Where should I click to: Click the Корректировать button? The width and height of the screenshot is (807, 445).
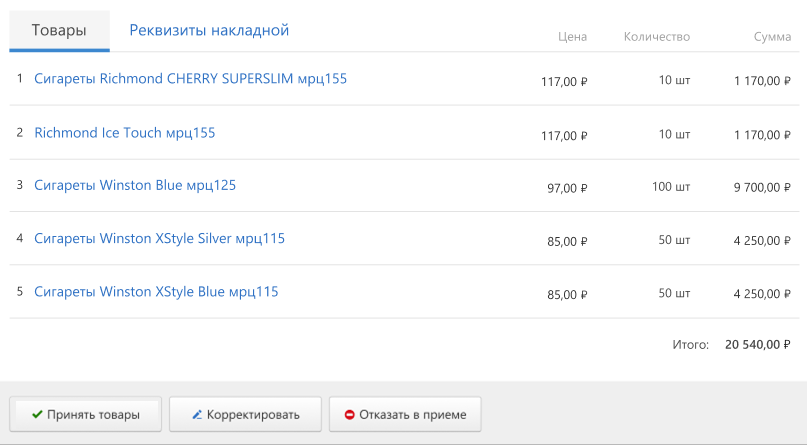pos(245,414)
